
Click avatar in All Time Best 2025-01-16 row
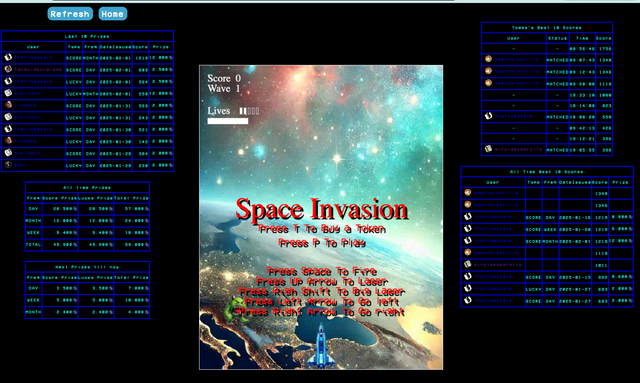[468, 217]
